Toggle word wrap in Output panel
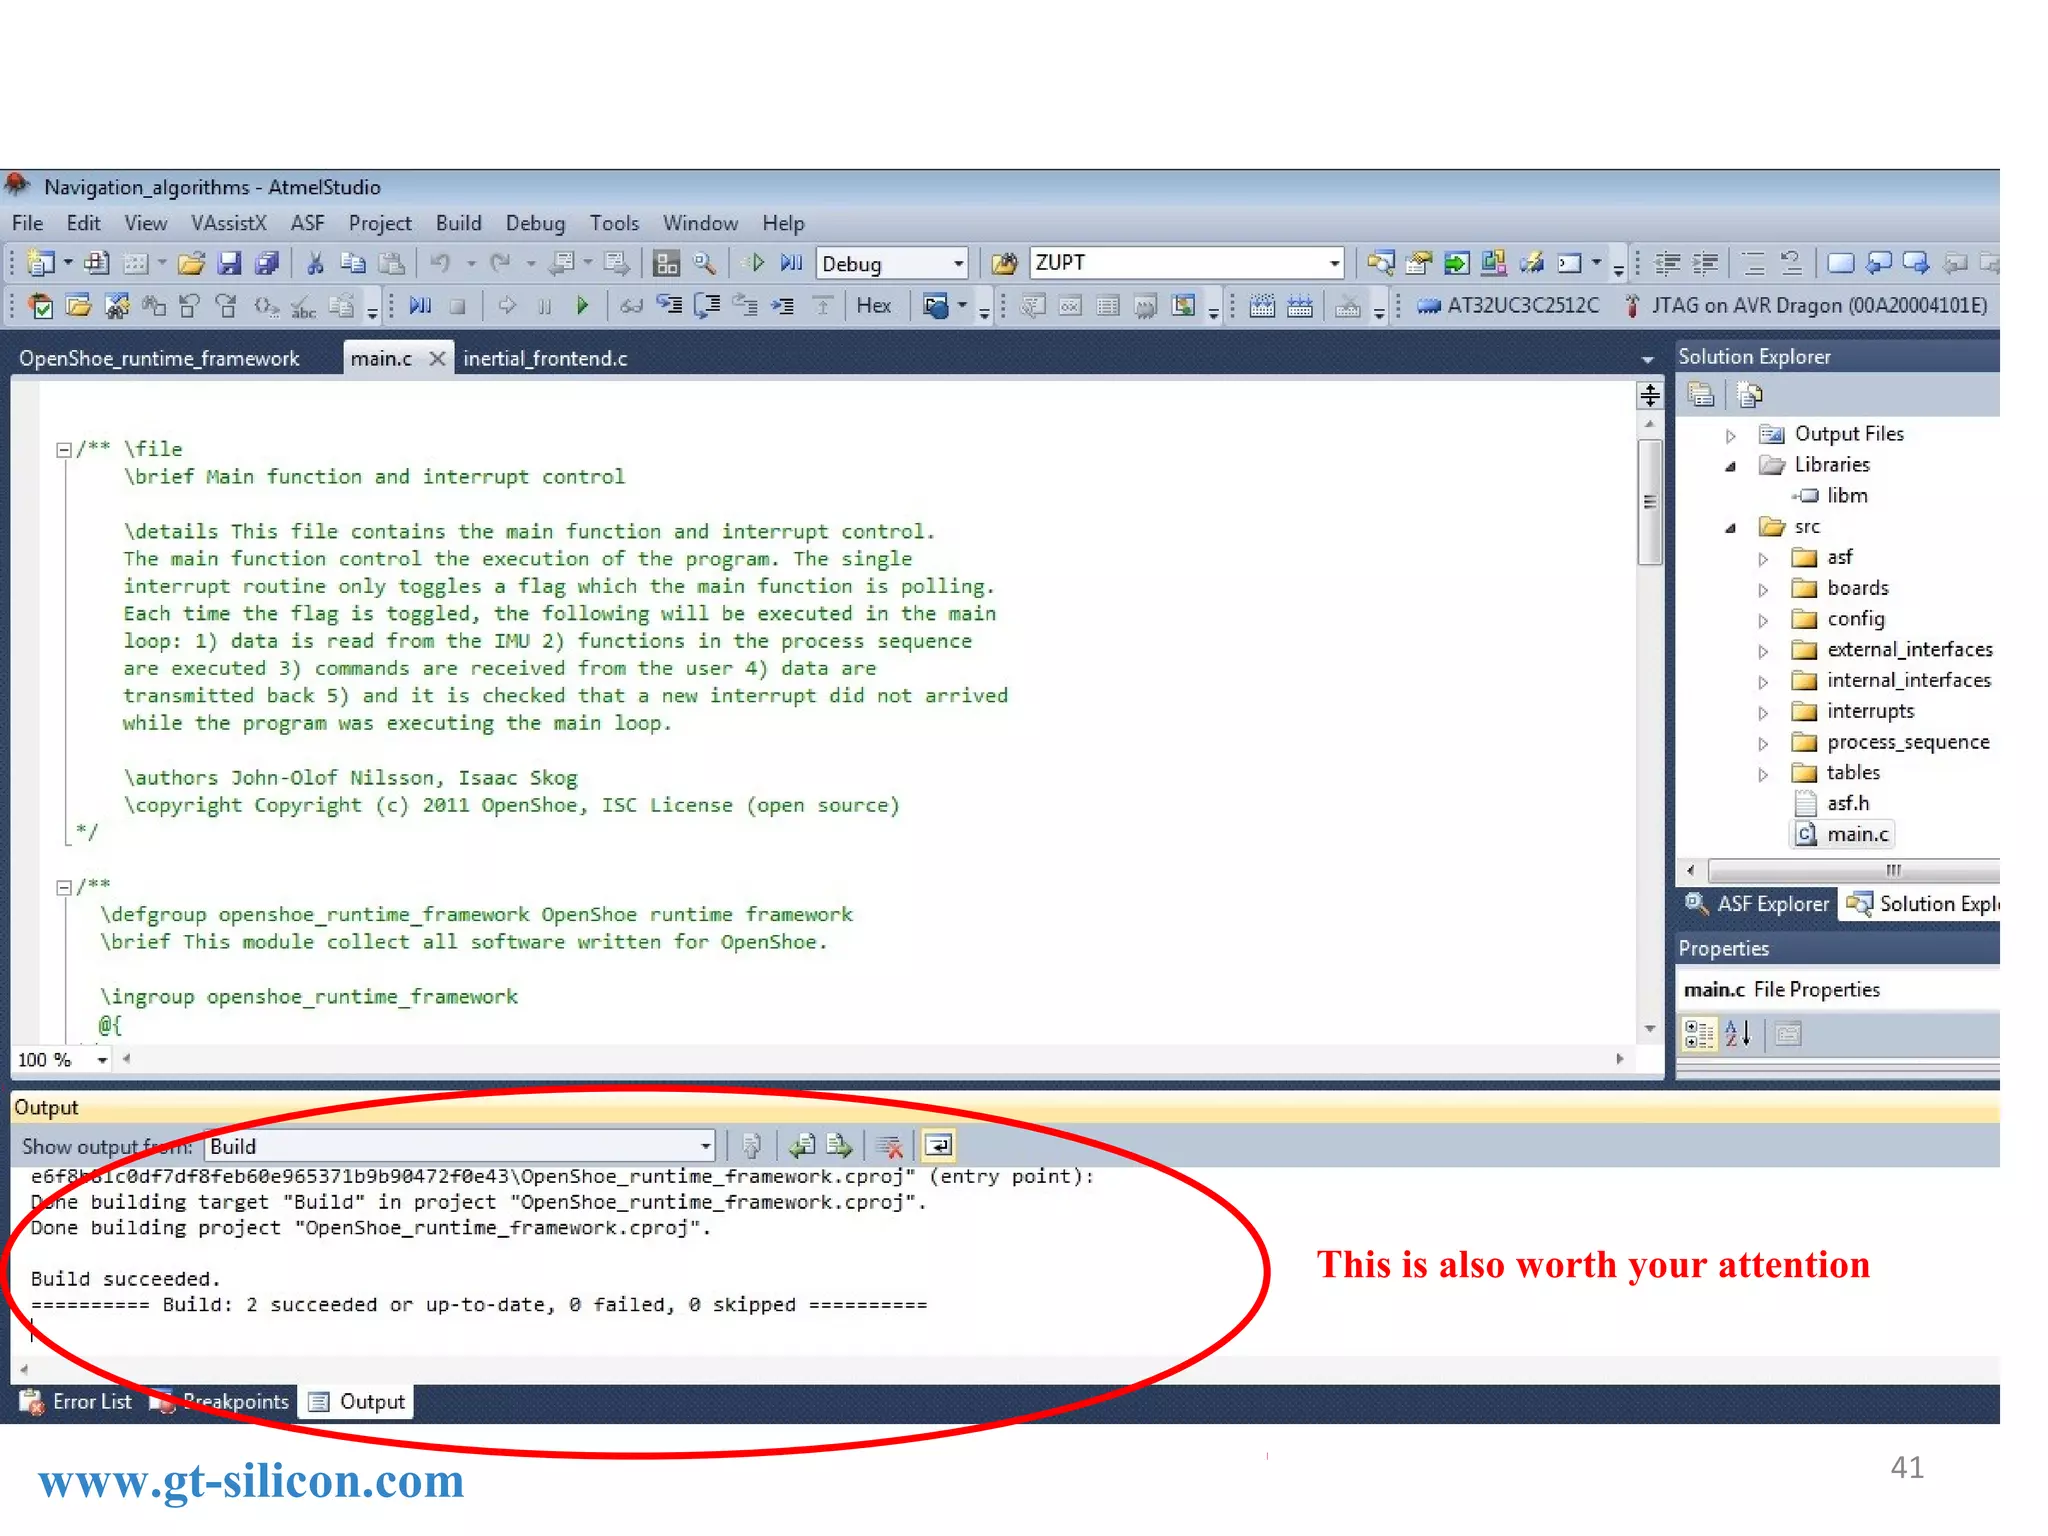 tap(938, 1146)
